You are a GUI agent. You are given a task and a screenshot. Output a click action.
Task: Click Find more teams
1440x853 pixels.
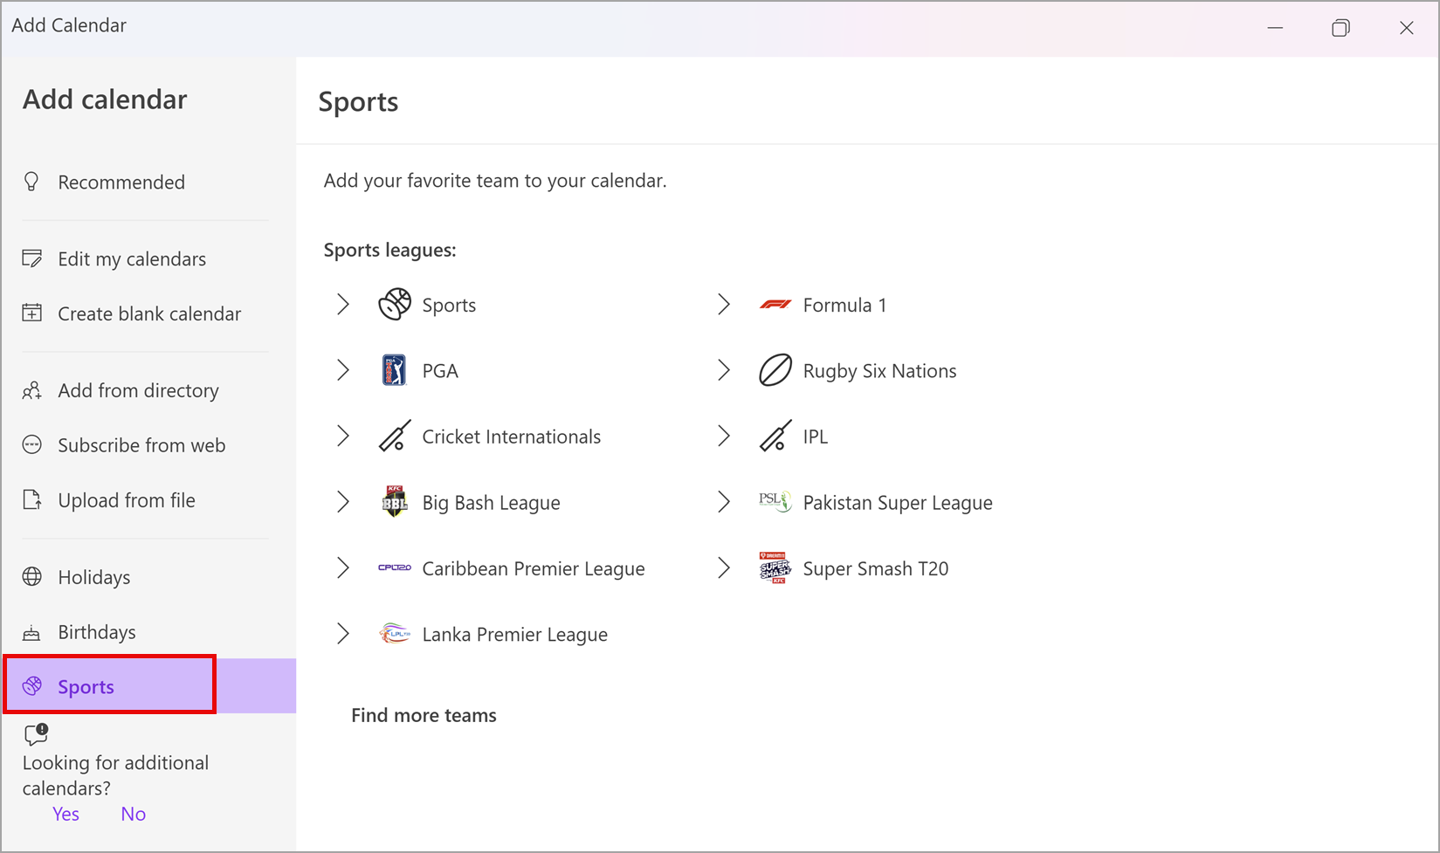tap(424, 715)
